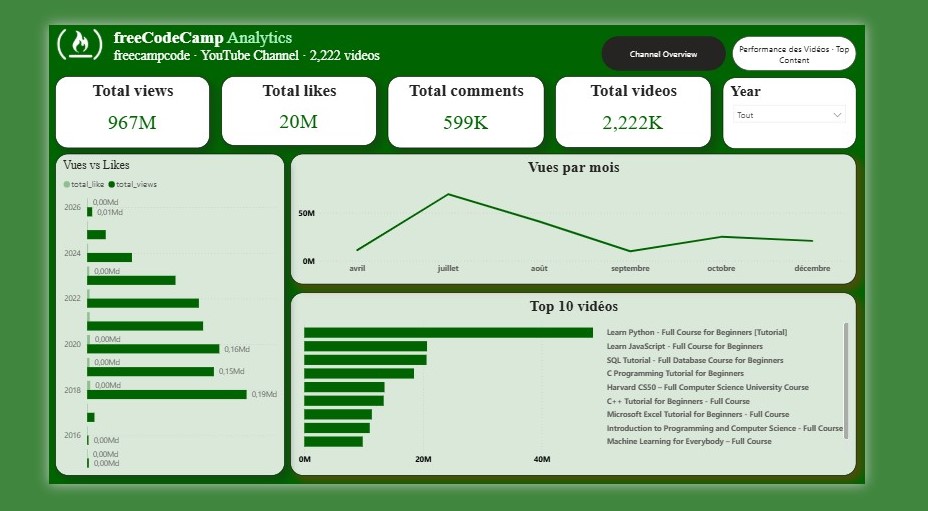Click the 40M axis tick label
Screen dimensions: 928x511
(542, 459)
